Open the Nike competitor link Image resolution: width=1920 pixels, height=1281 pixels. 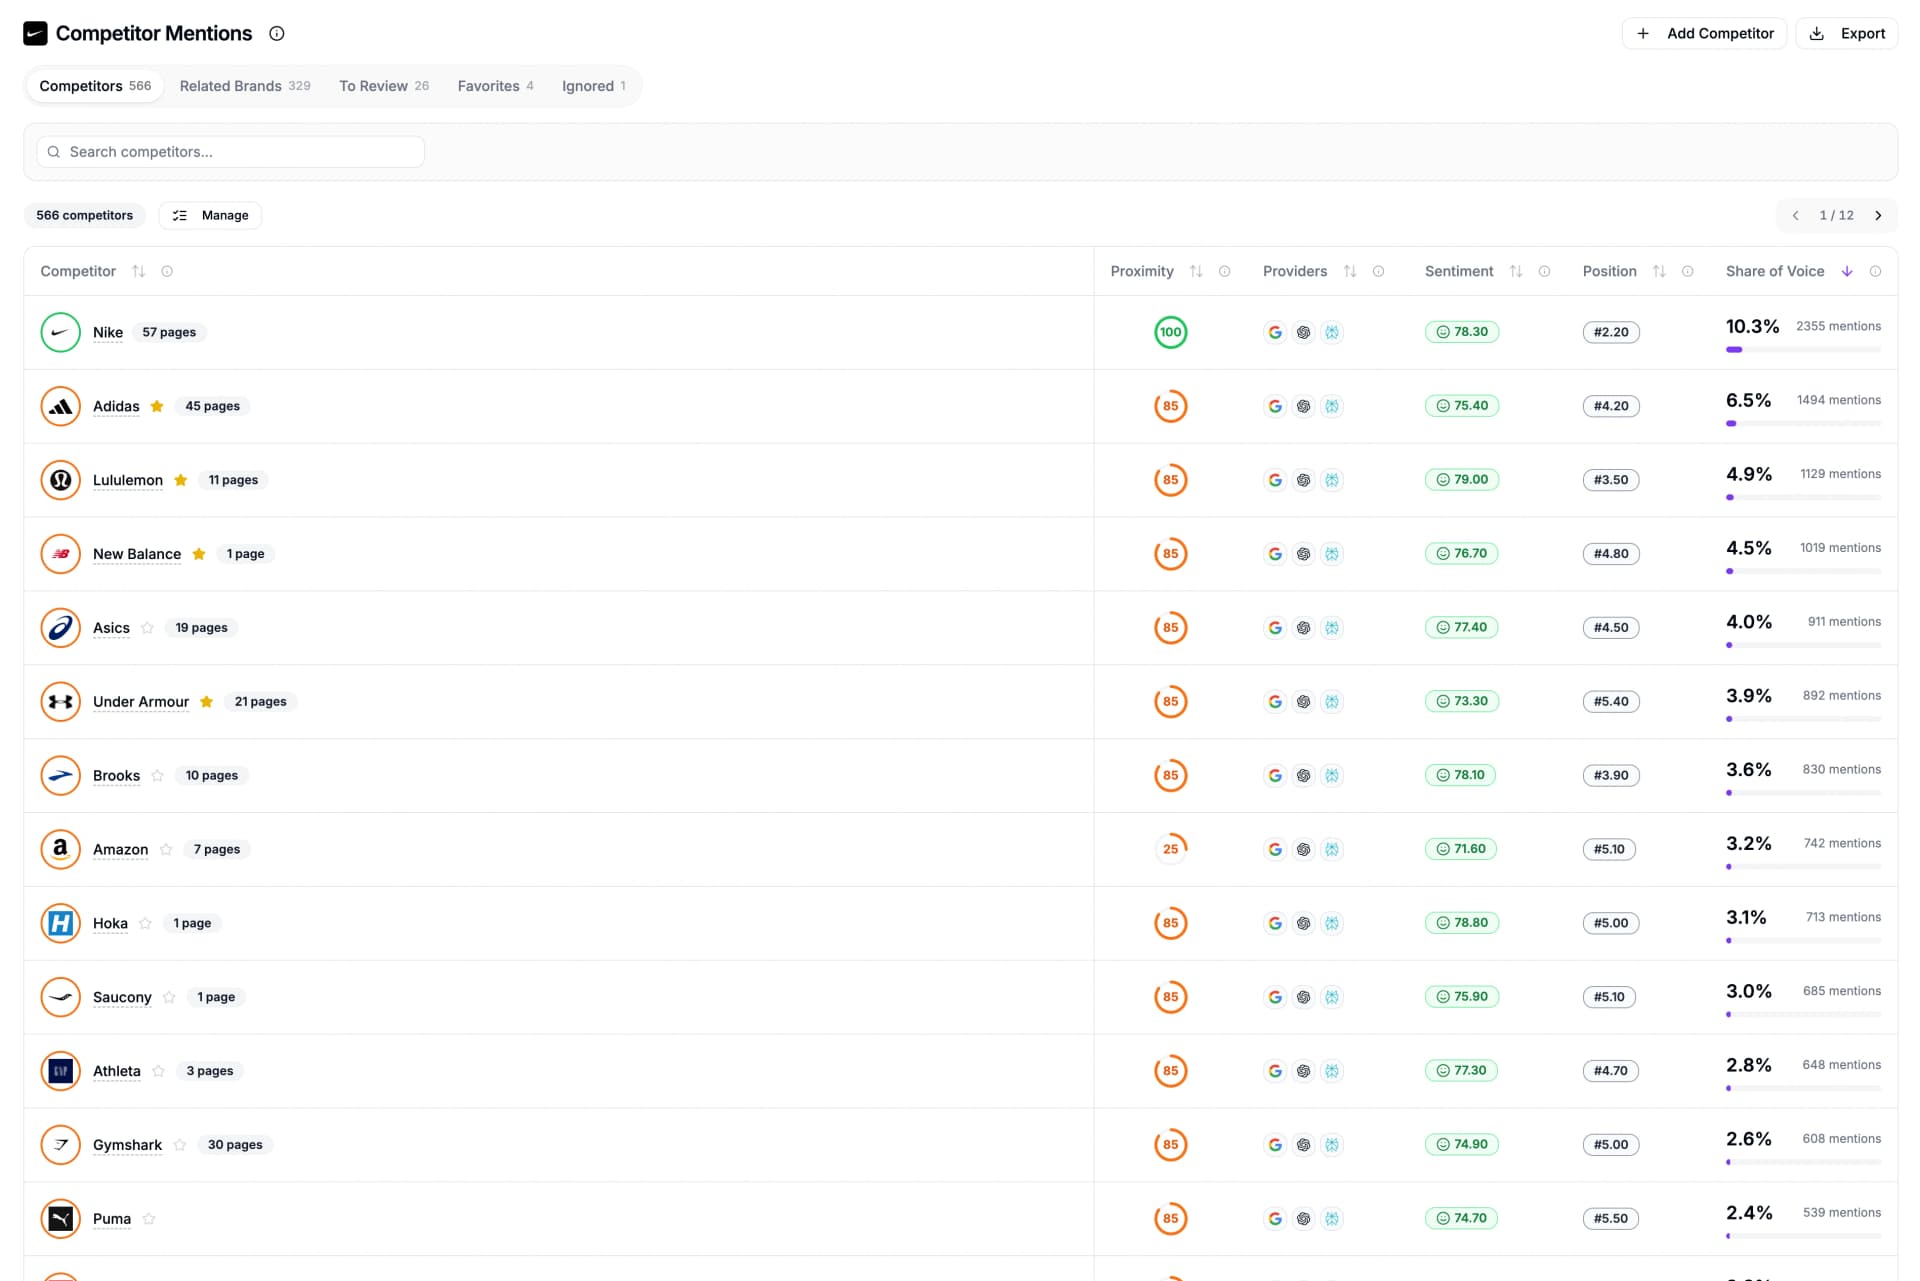[x=108, y=332]
